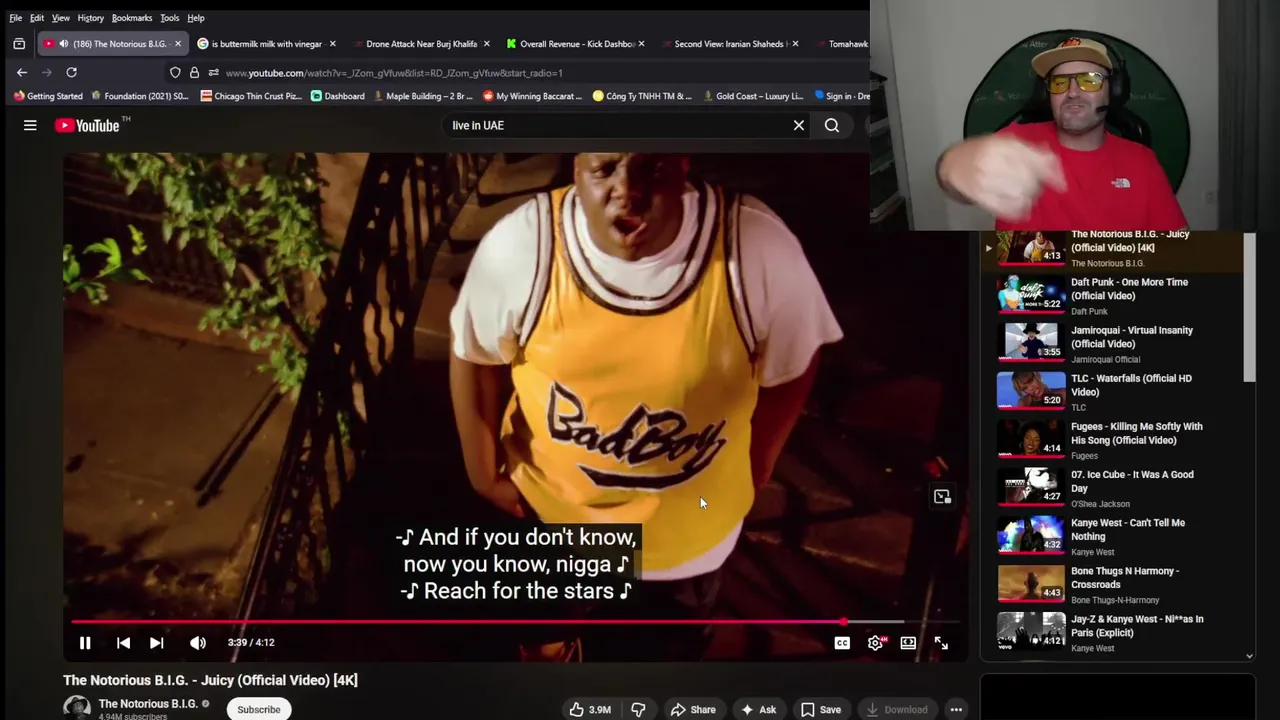Go to previous video in playlist
This screenshot has width=1280, height=720.
coord(123,643)
